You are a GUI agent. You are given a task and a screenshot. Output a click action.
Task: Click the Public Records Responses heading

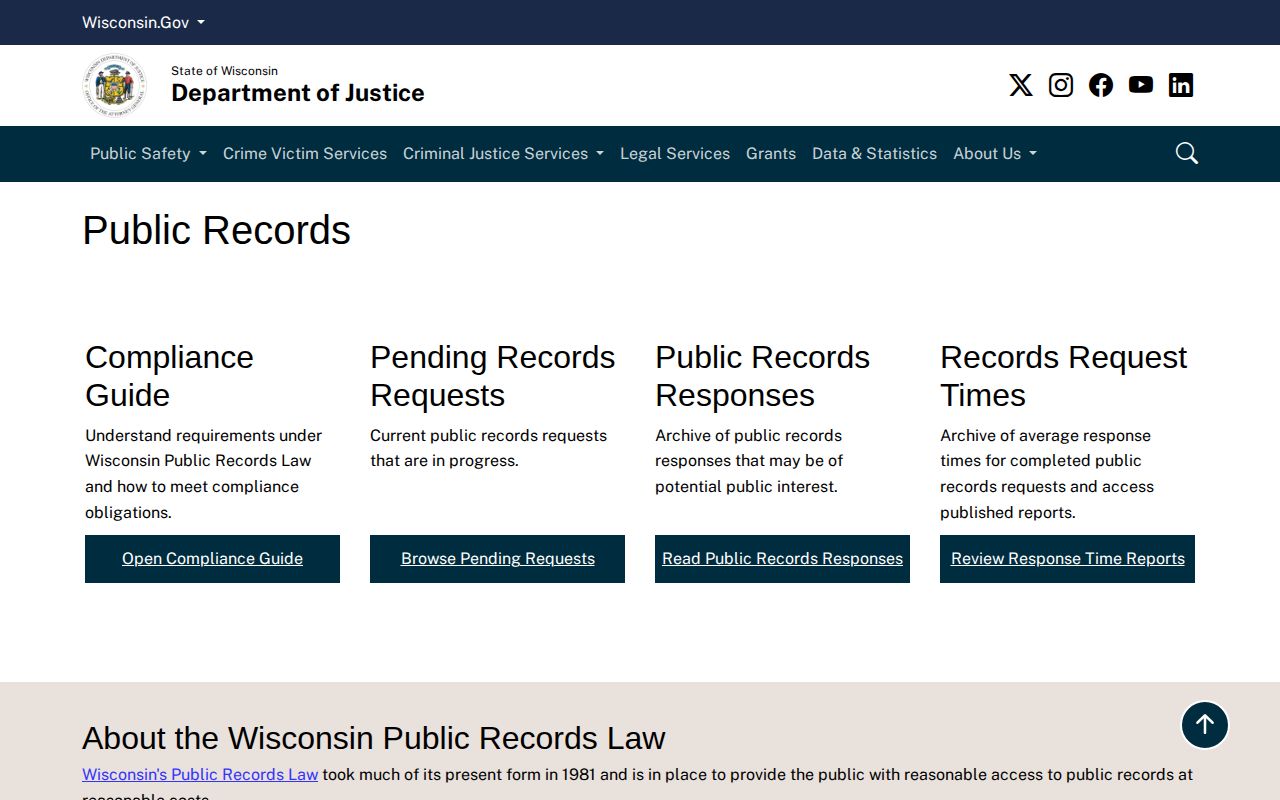click(762, 376)
